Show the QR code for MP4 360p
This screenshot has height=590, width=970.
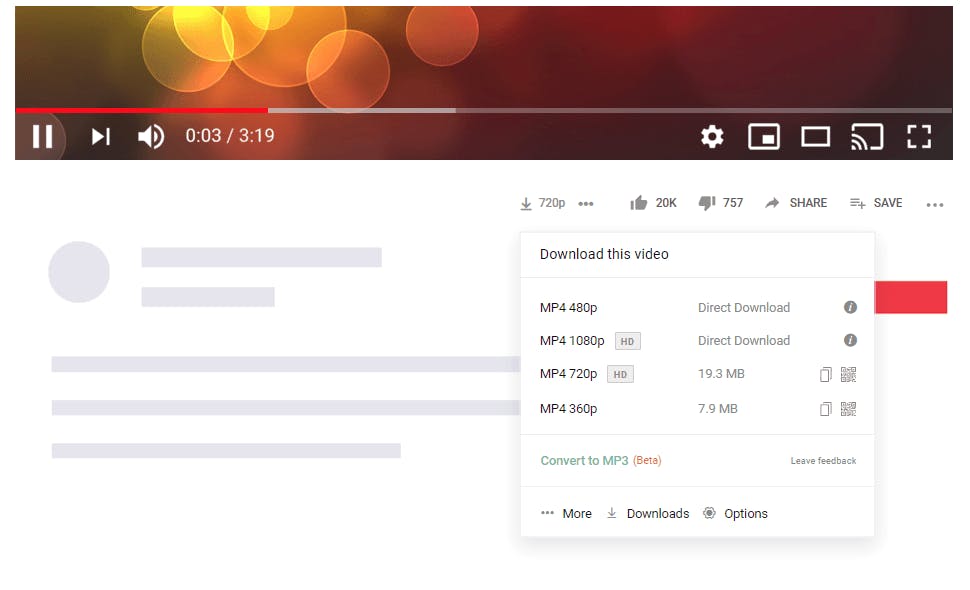point(848,408)
